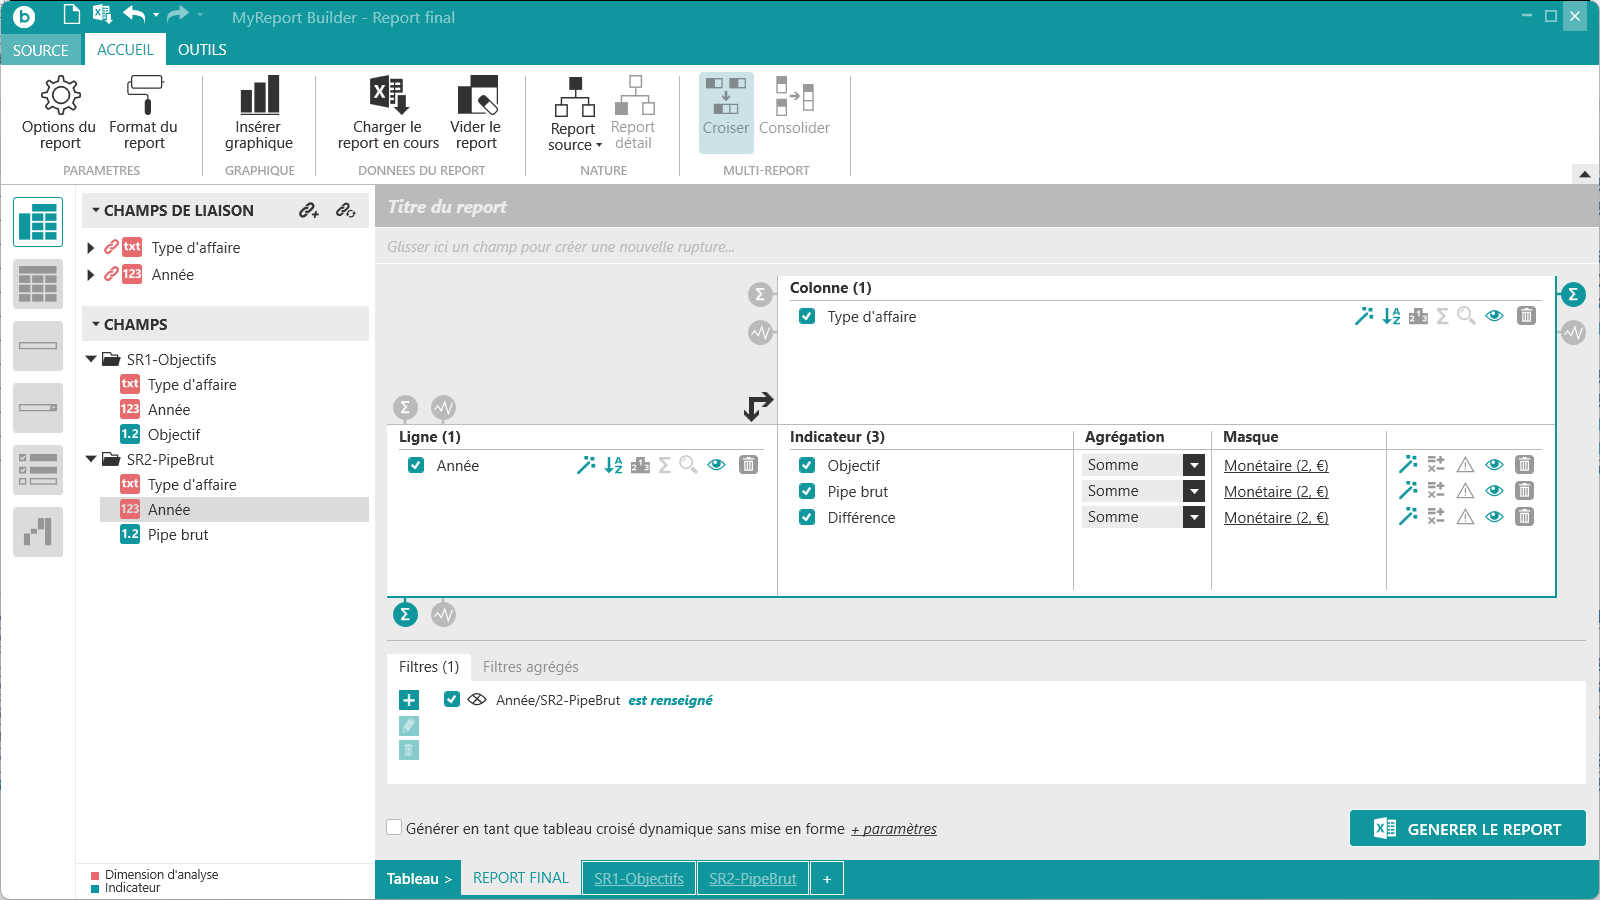Enable generate as pivot table checkbox

point(395,828)
